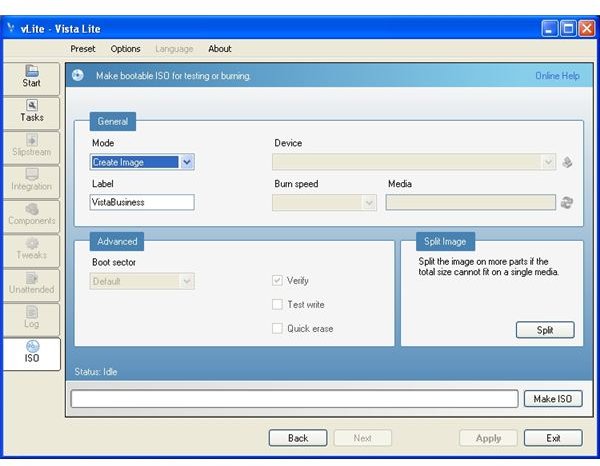Toggle the Verify checkbox
The width and height of the screenshot is (600, 466).
tap(277, 280)
